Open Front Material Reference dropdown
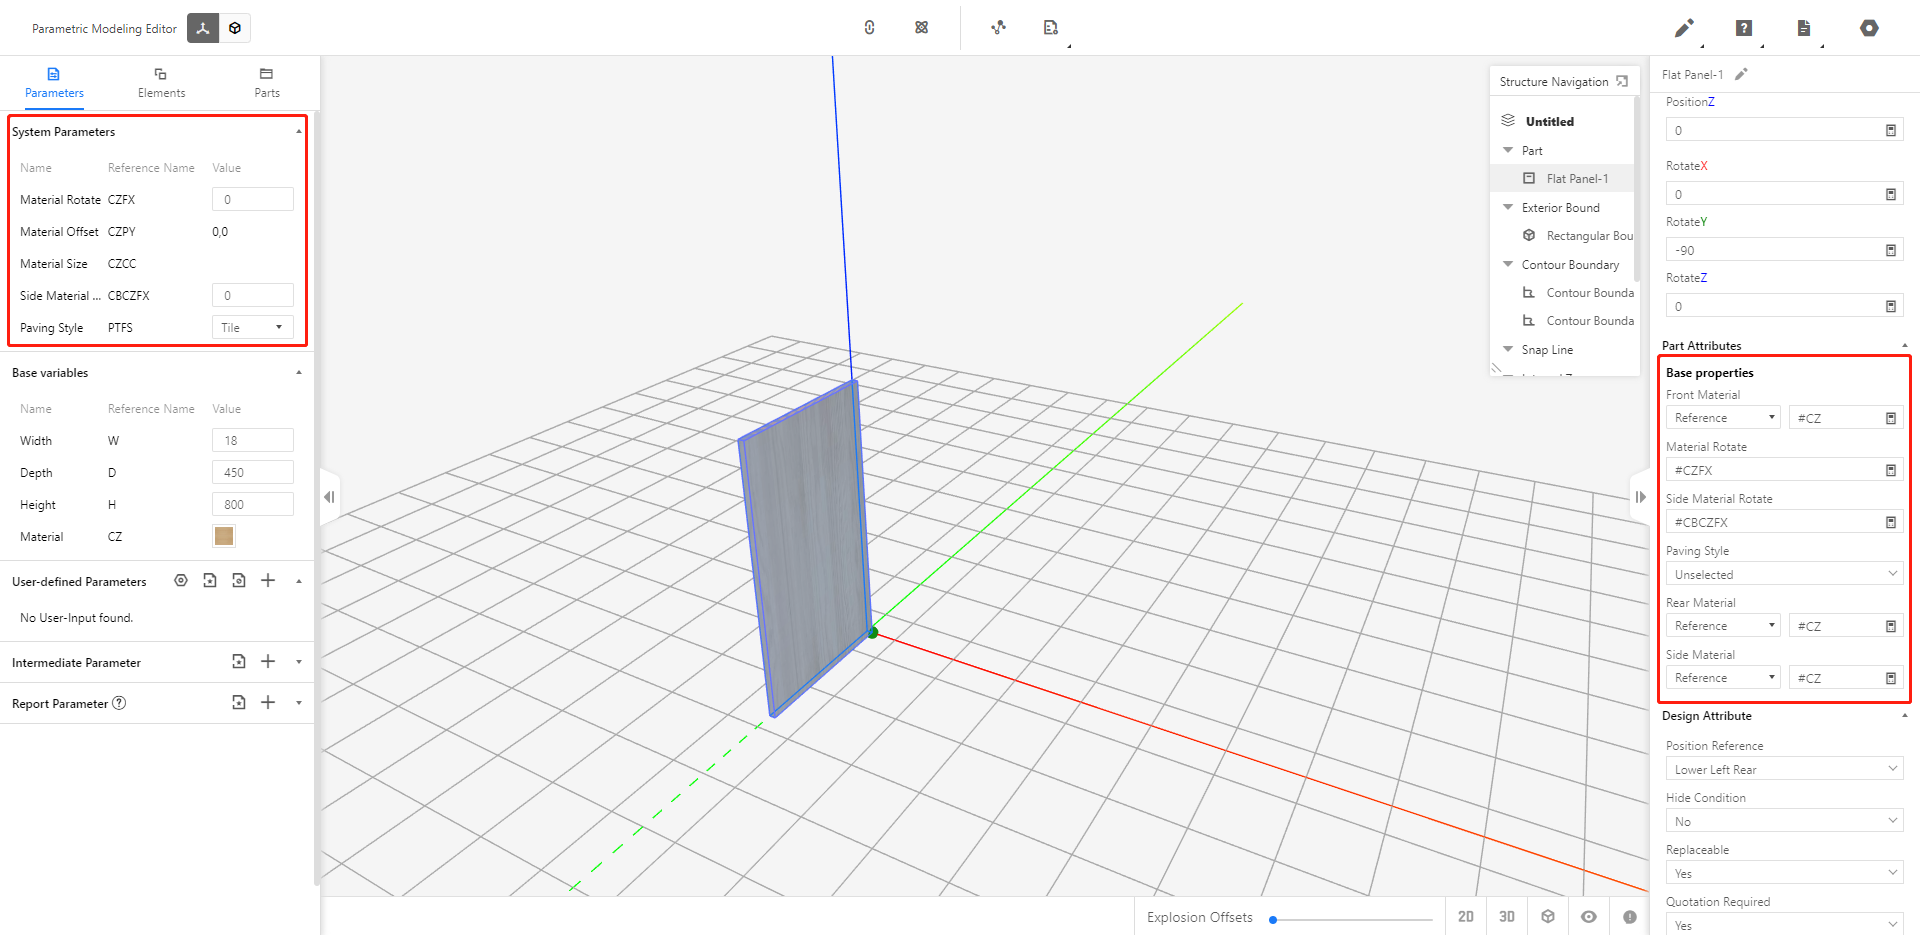Viewport: 1920px width, 935px height. click(x=1723, y=418)
